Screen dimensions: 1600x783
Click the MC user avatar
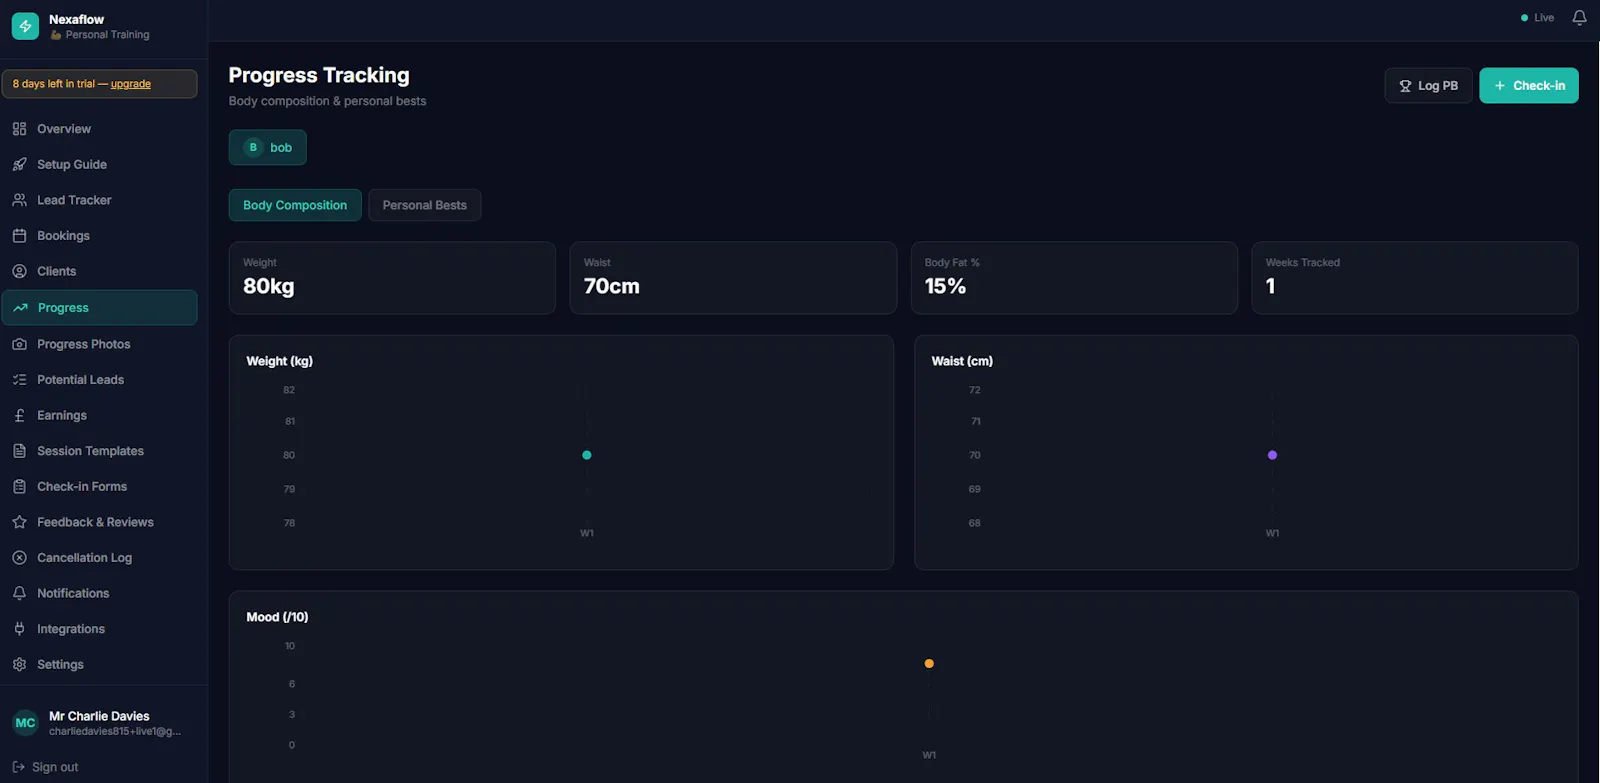[x=25, y=723]
